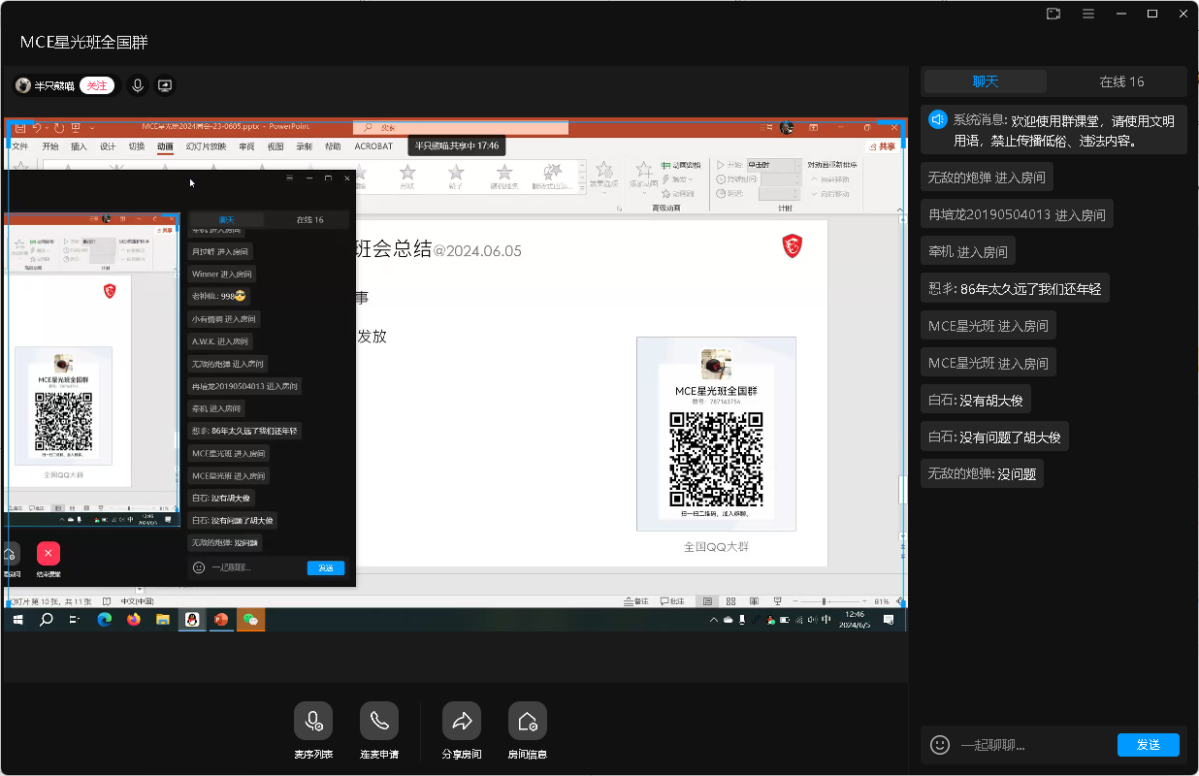Open File Explorer from the shared taskbar

click(x=163, y=619)
